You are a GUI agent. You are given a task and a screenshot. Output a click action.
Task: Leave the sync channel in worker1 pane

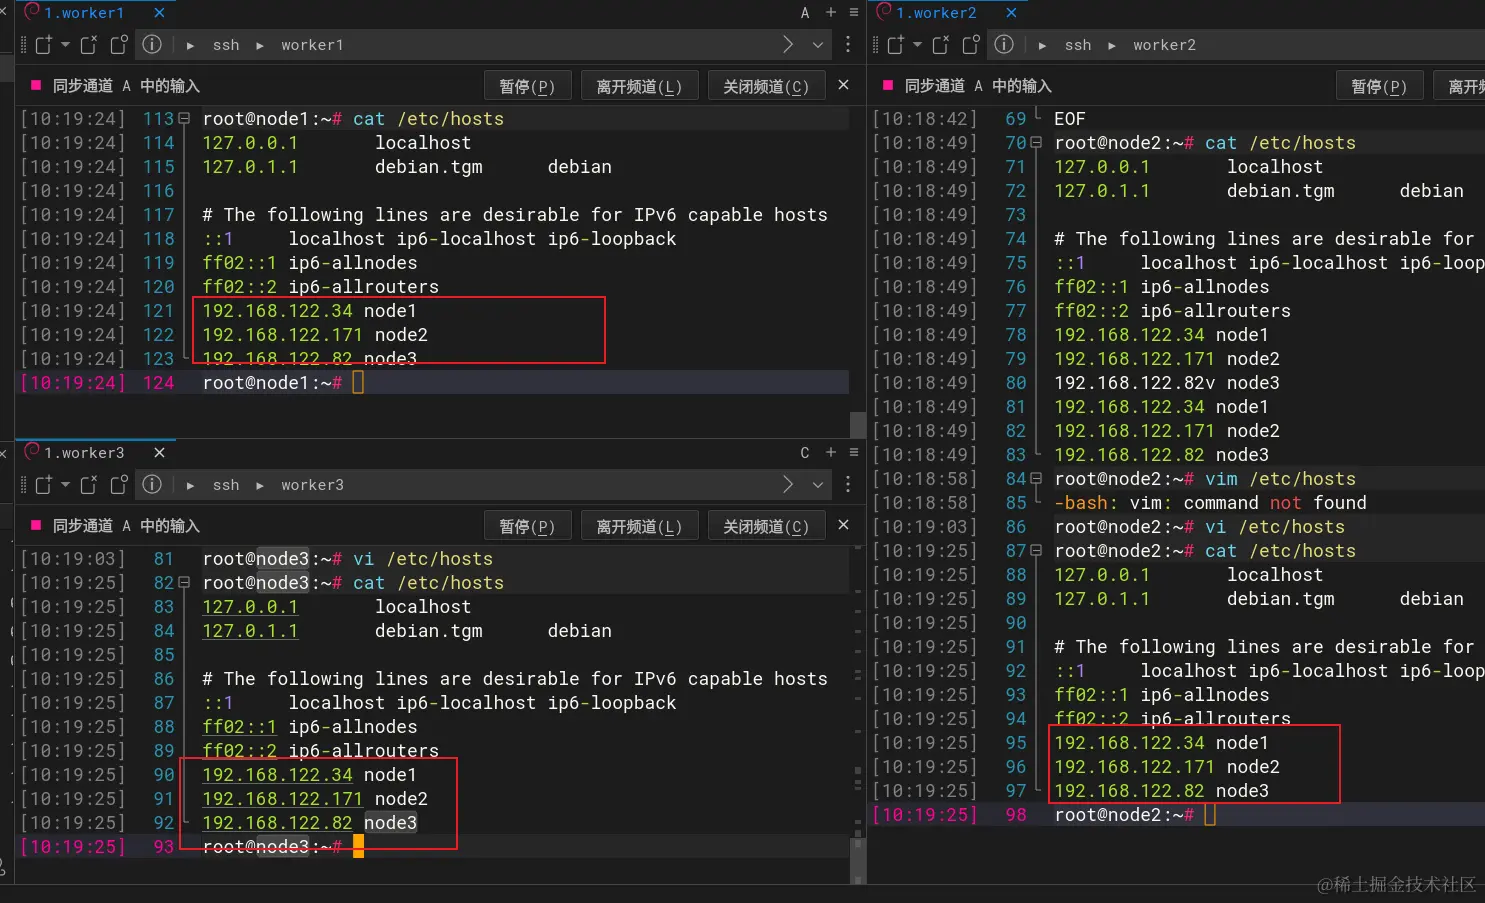(x=639, y=86)
